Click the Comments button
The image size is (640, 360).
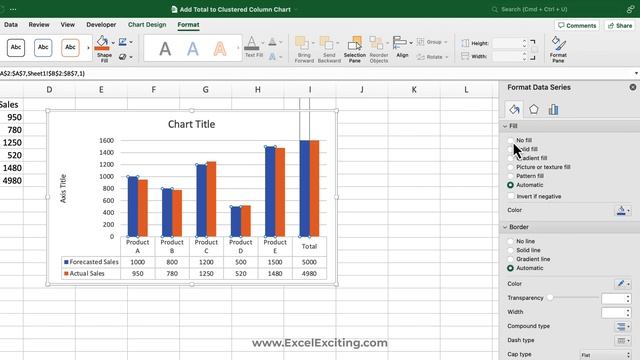pos(577,25)
